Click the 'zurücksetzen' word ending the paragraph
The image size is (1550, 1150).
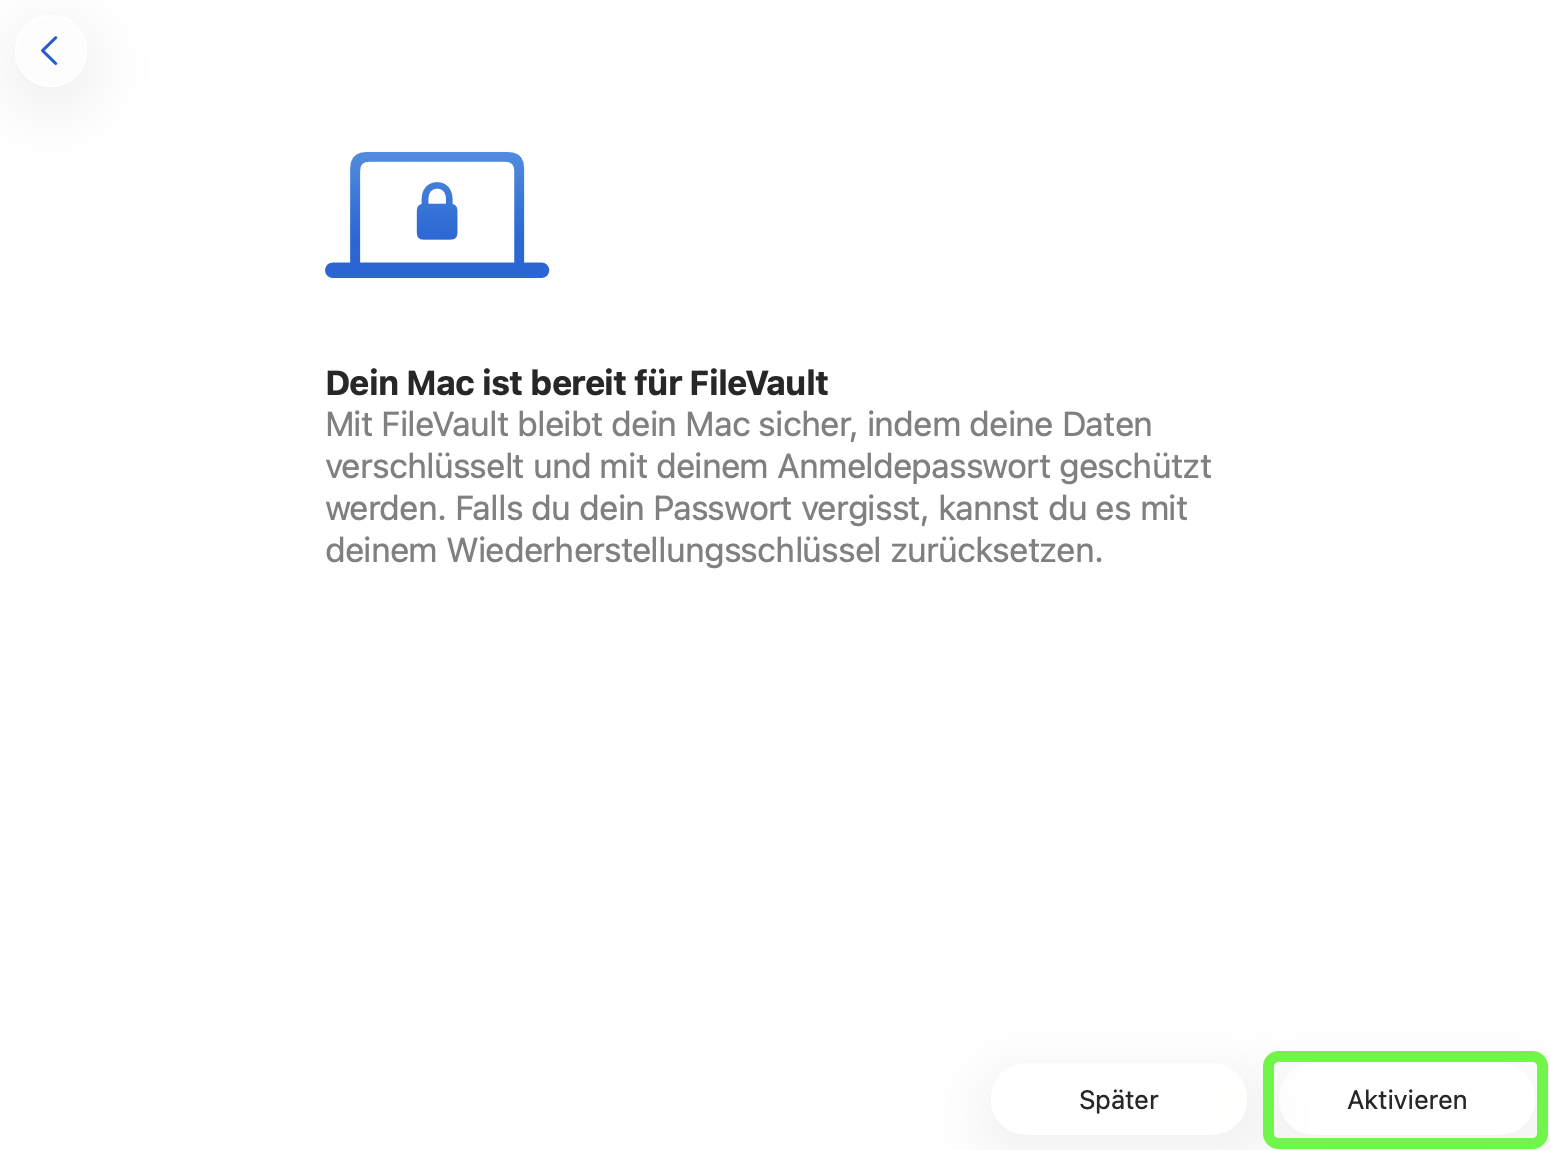click(996, 551)
